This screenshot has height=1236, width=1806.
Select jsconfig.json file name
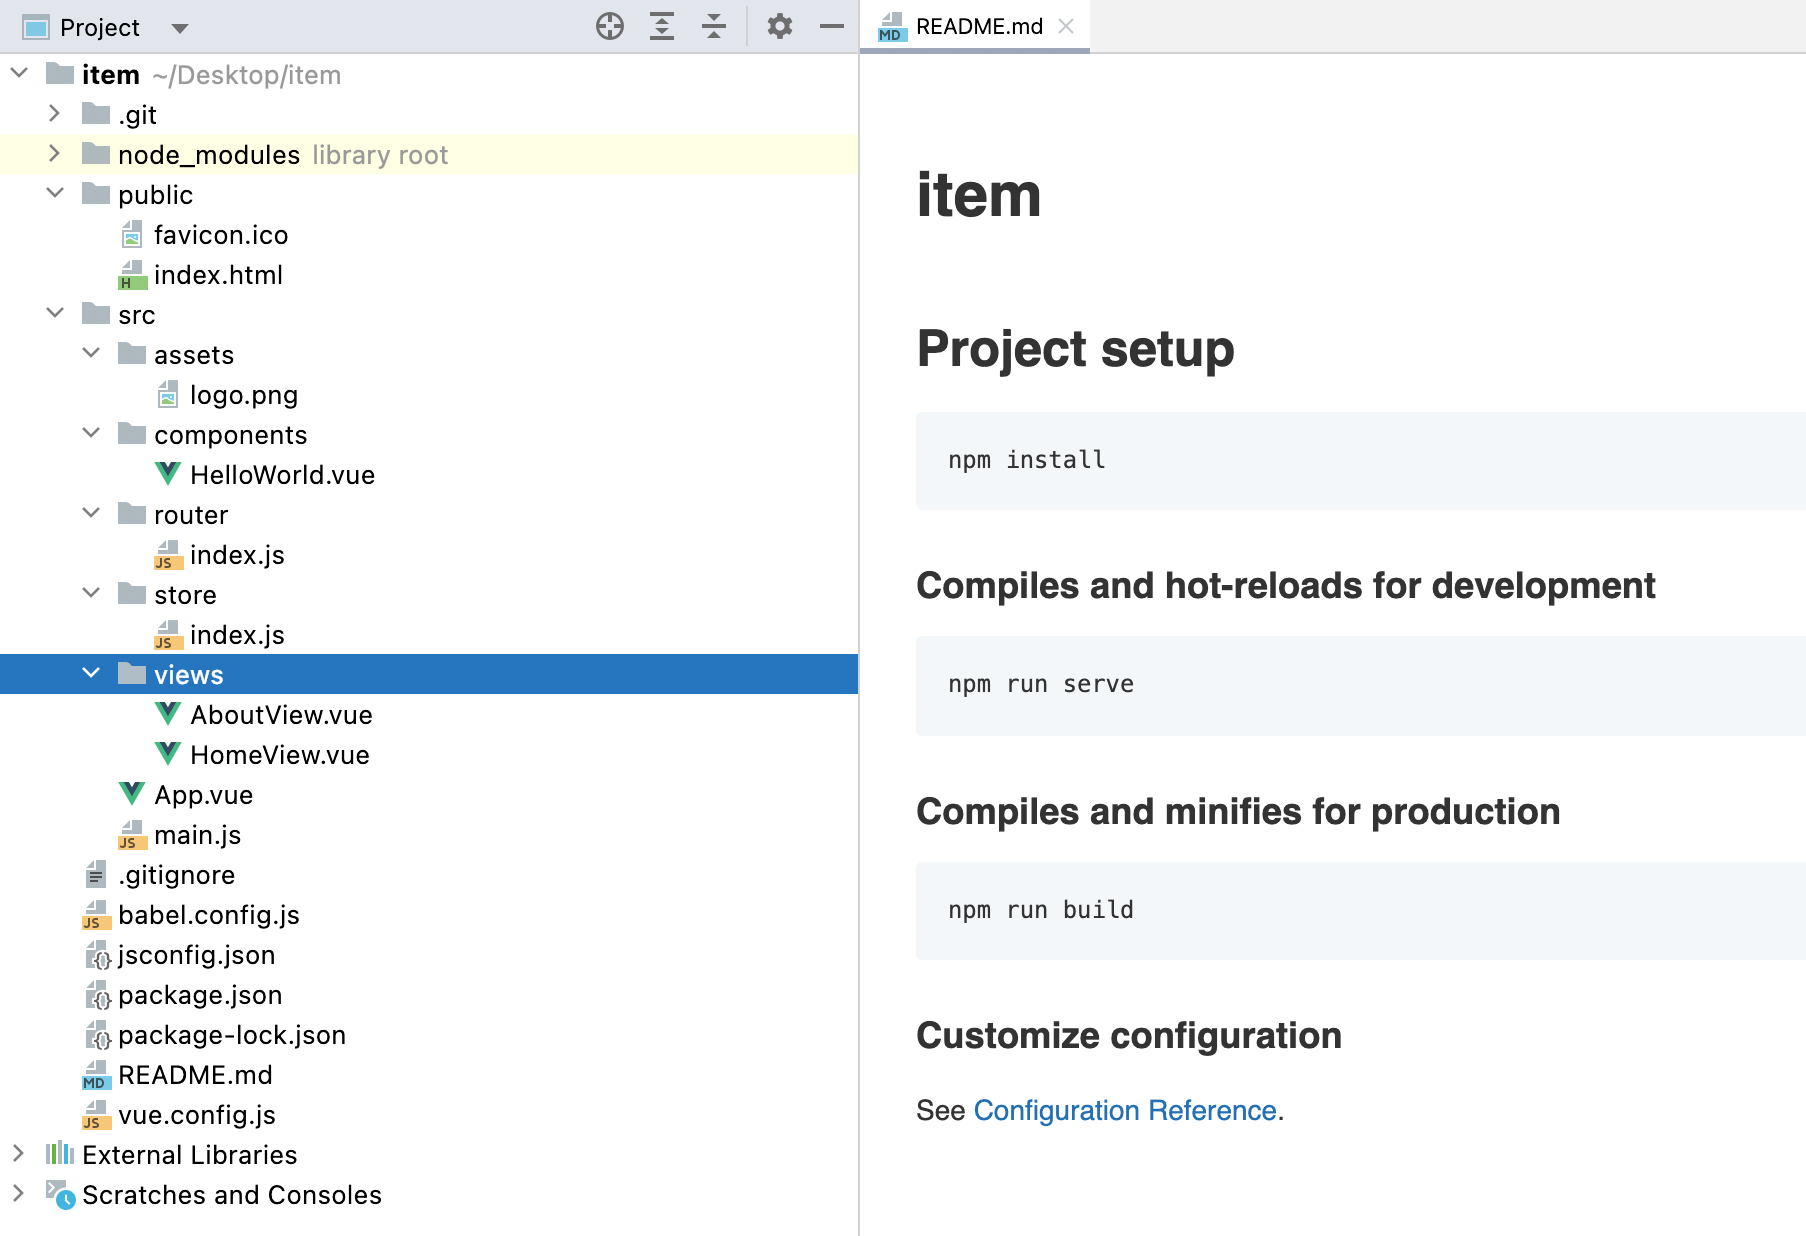pyautogui.click(x=196, y=955)
